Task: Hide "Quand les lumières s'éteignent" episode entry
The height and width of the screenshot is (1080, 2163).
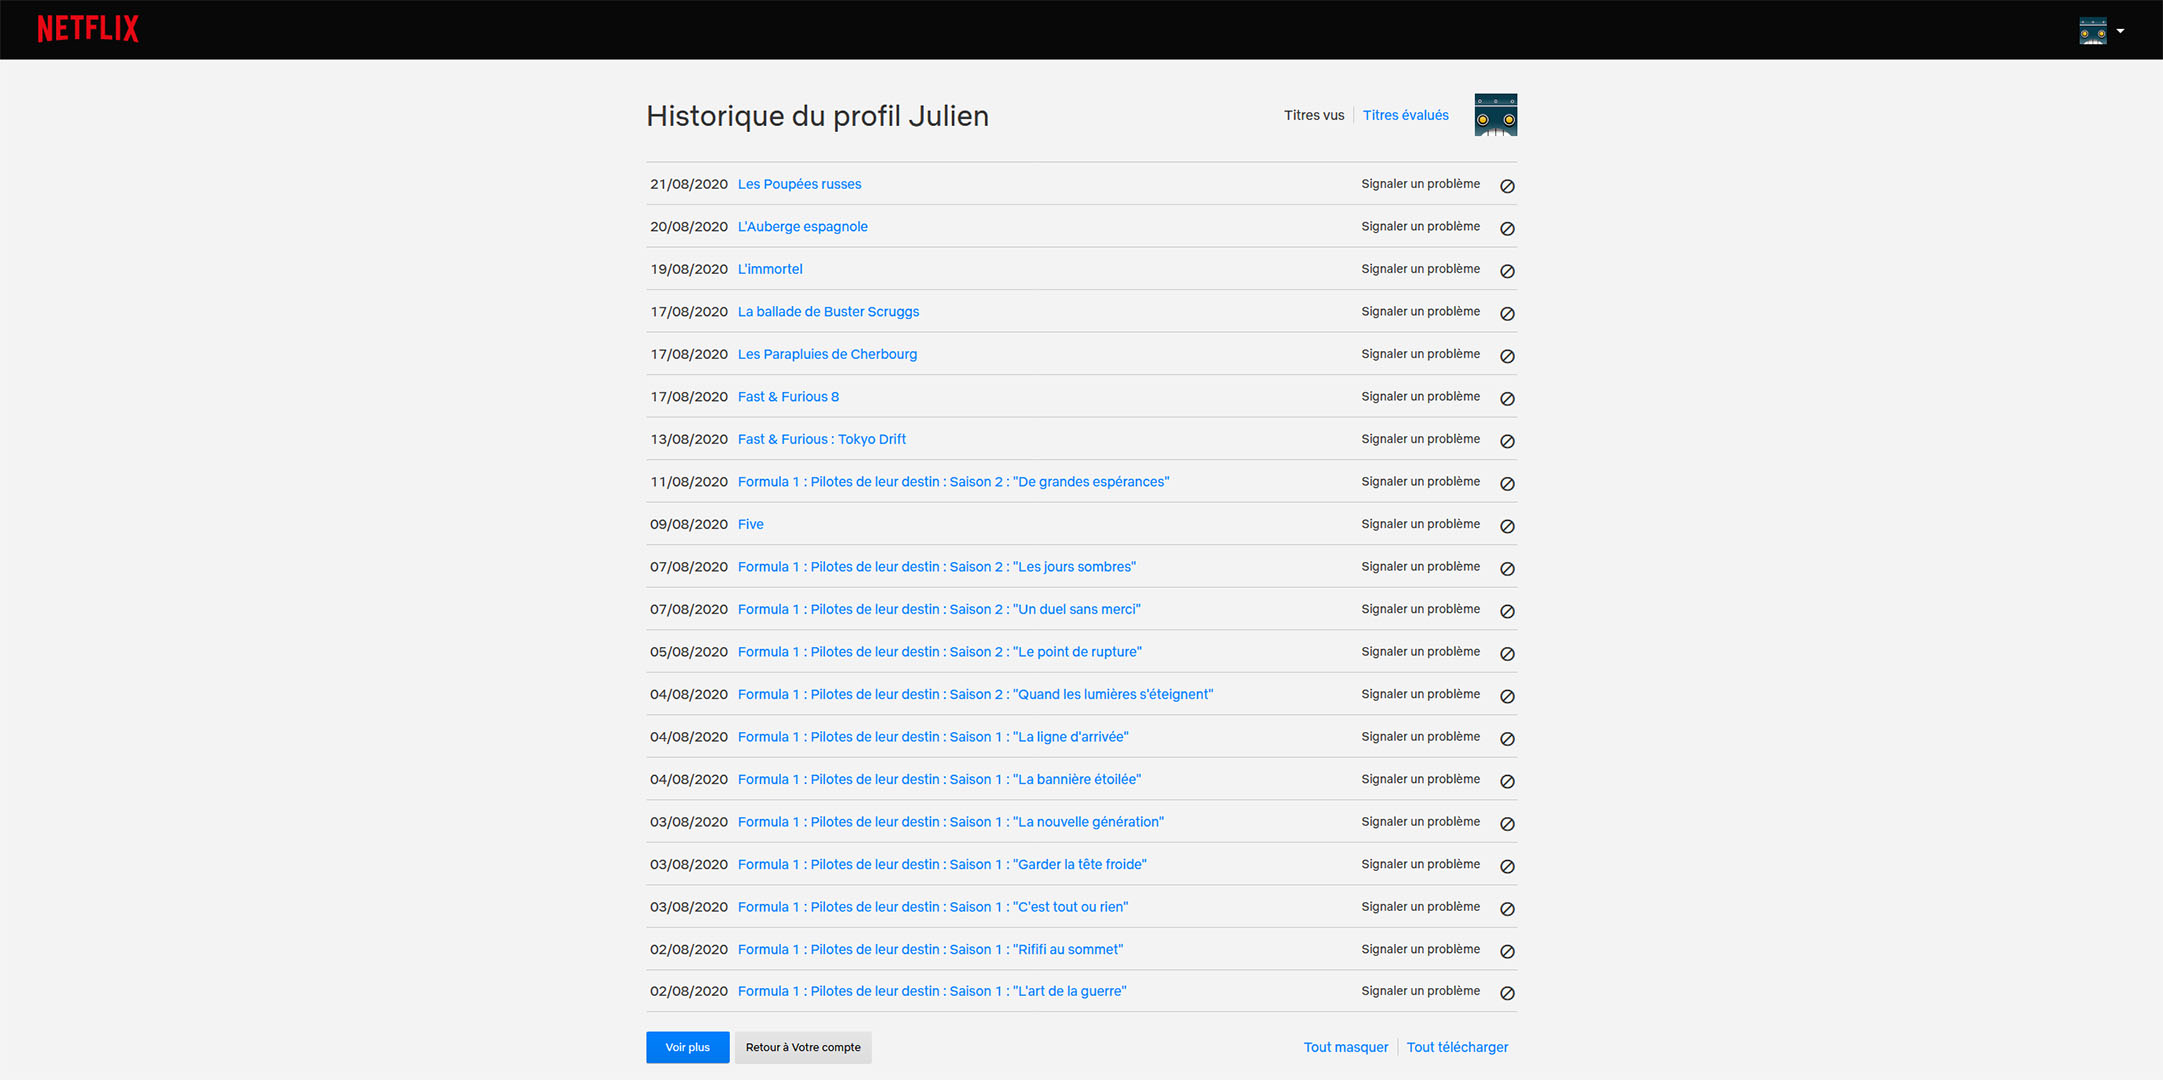Action: (x=1507, y=696)
